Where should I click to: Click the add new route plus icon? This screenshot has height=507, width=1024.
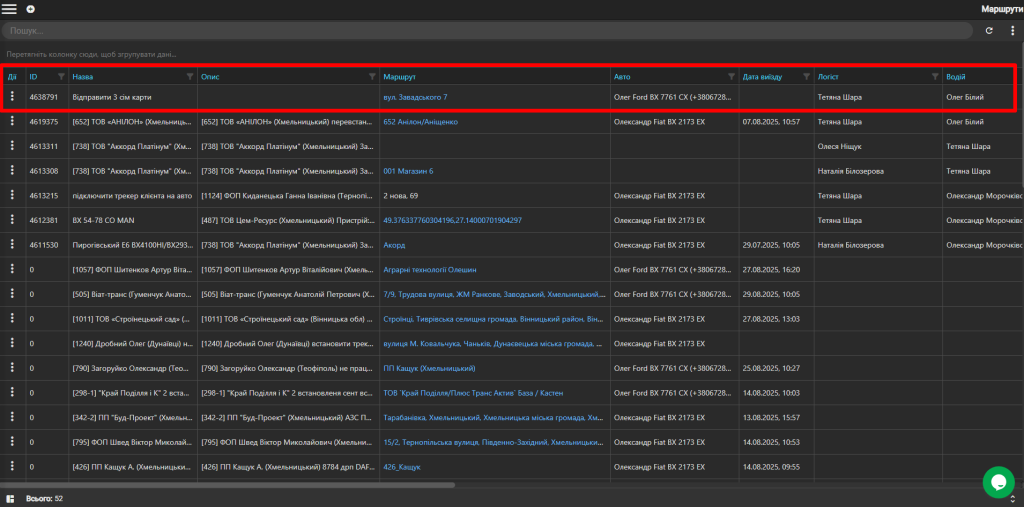point(31,9)
